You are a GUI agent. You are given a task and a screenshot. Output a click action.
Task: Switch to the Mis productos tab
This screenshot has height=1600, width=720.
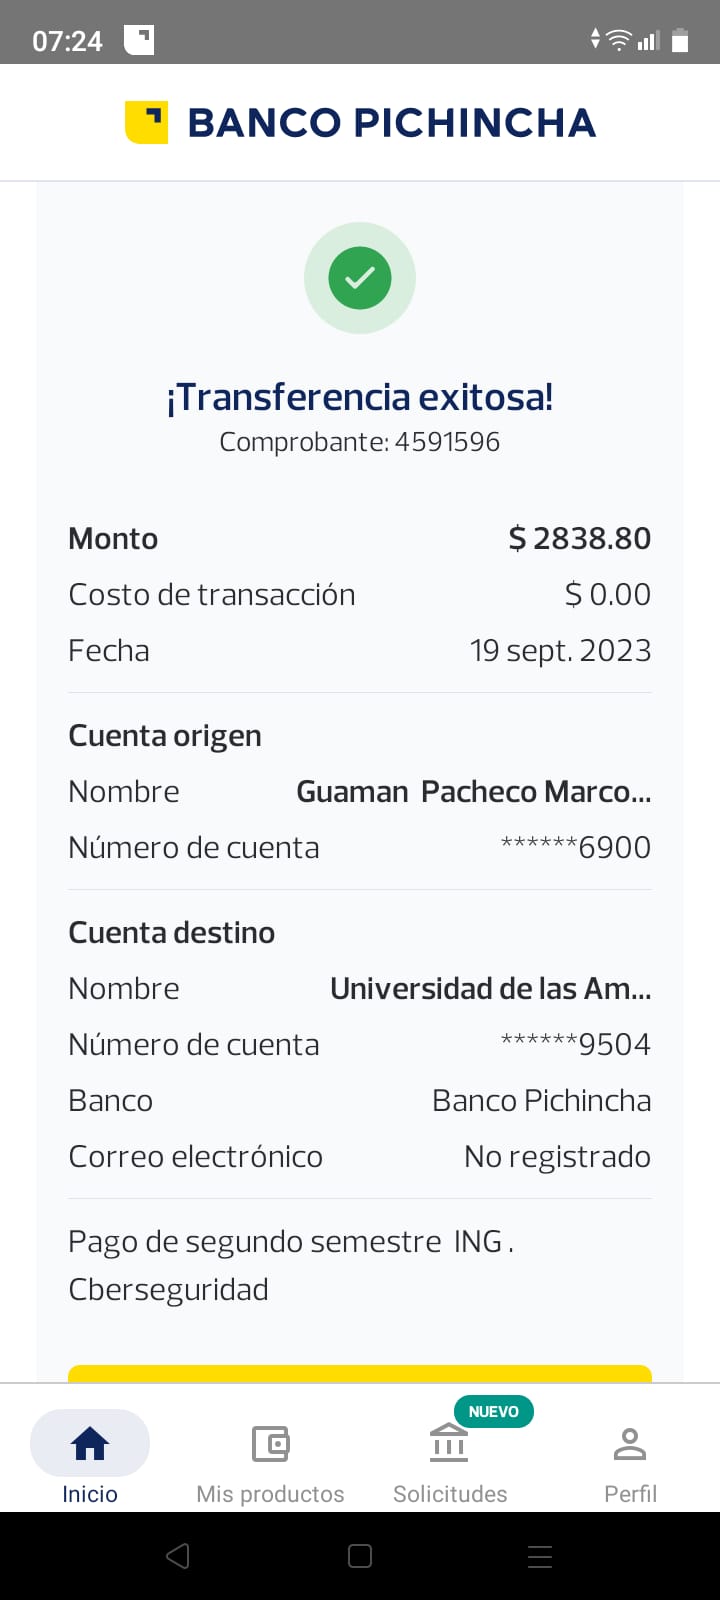(270, 1494)
